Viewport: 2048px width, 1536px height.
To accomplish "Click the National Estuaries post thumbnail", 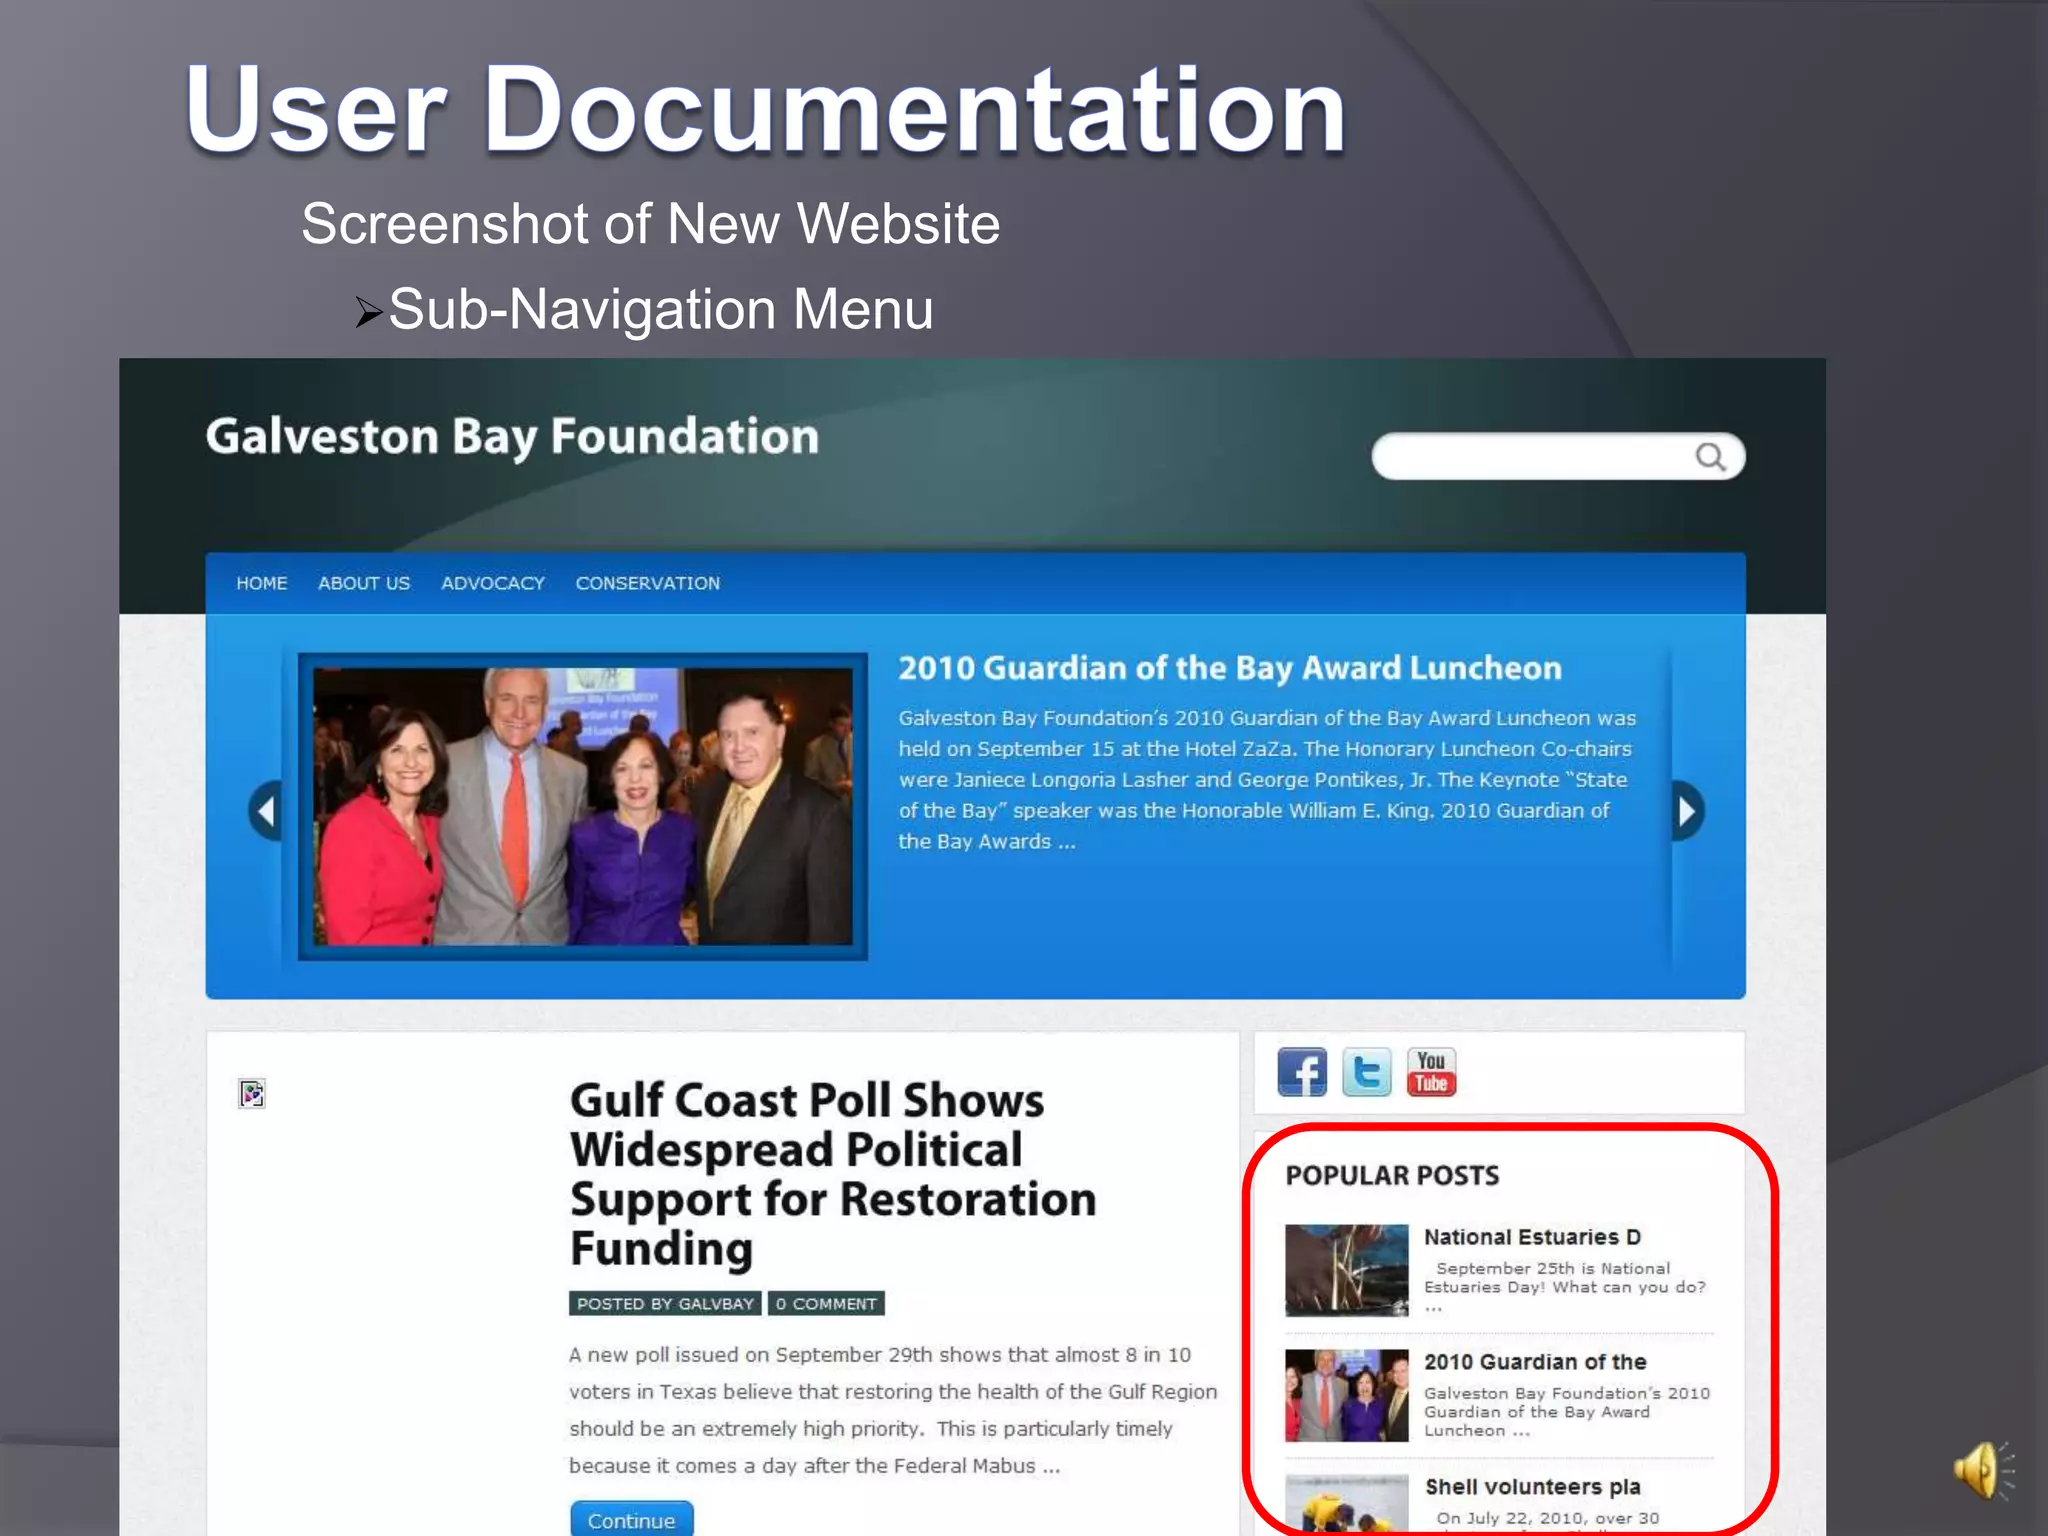I will (x=1347, y=1270).
